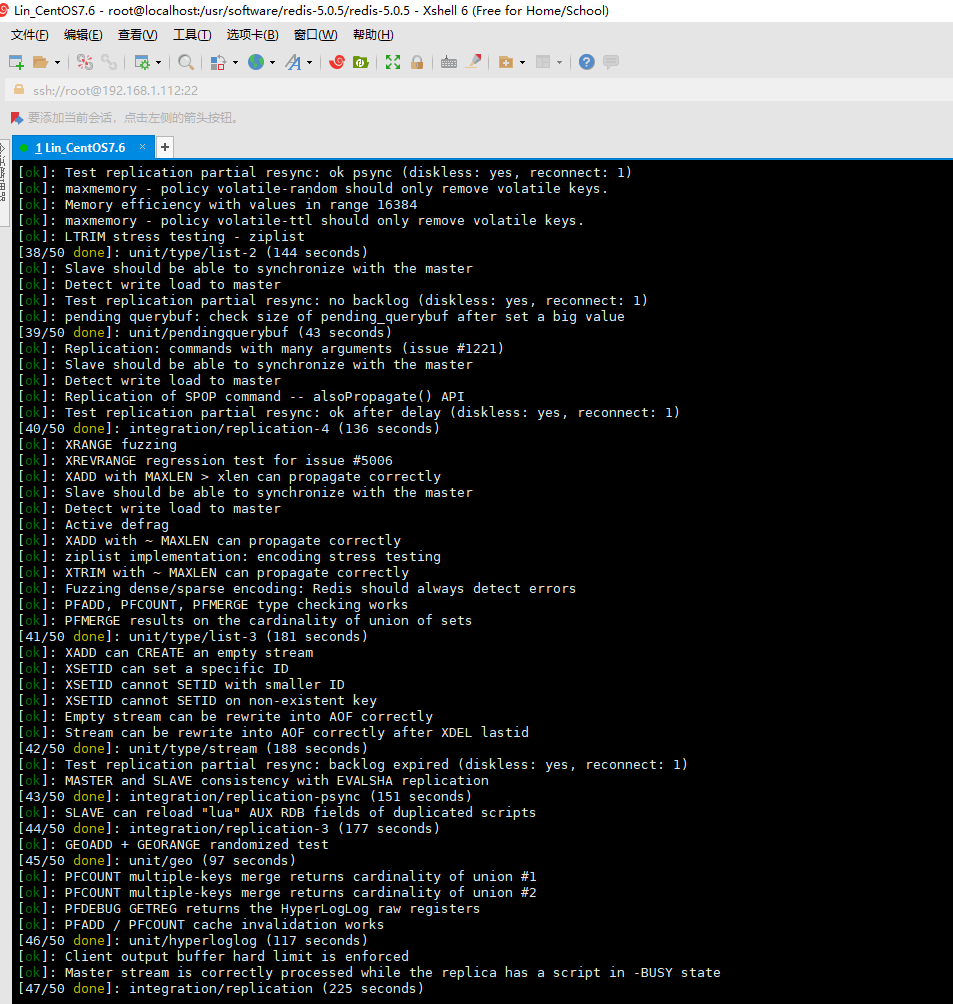
Task: Open the Find search magnifier icon
Action: 185,62
